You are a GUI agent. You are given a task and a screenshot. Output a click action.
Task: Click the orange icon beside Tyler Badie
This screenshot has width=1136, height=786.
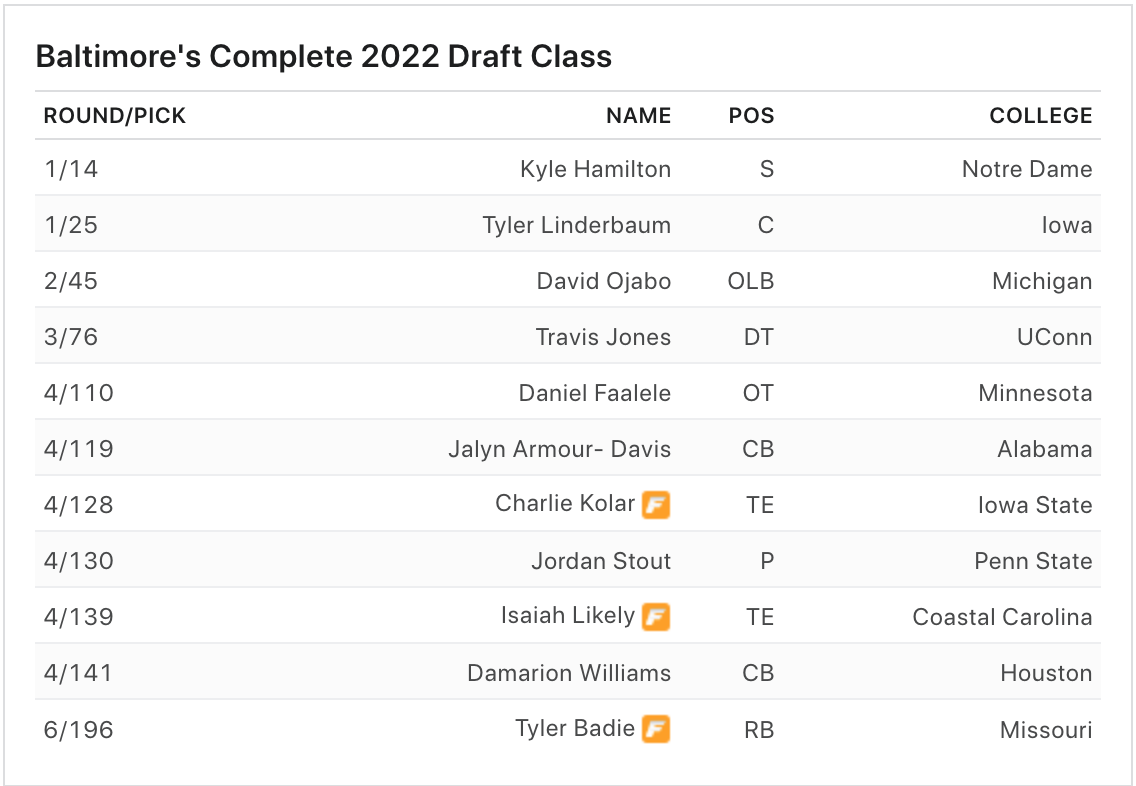(x=655, y=729)
